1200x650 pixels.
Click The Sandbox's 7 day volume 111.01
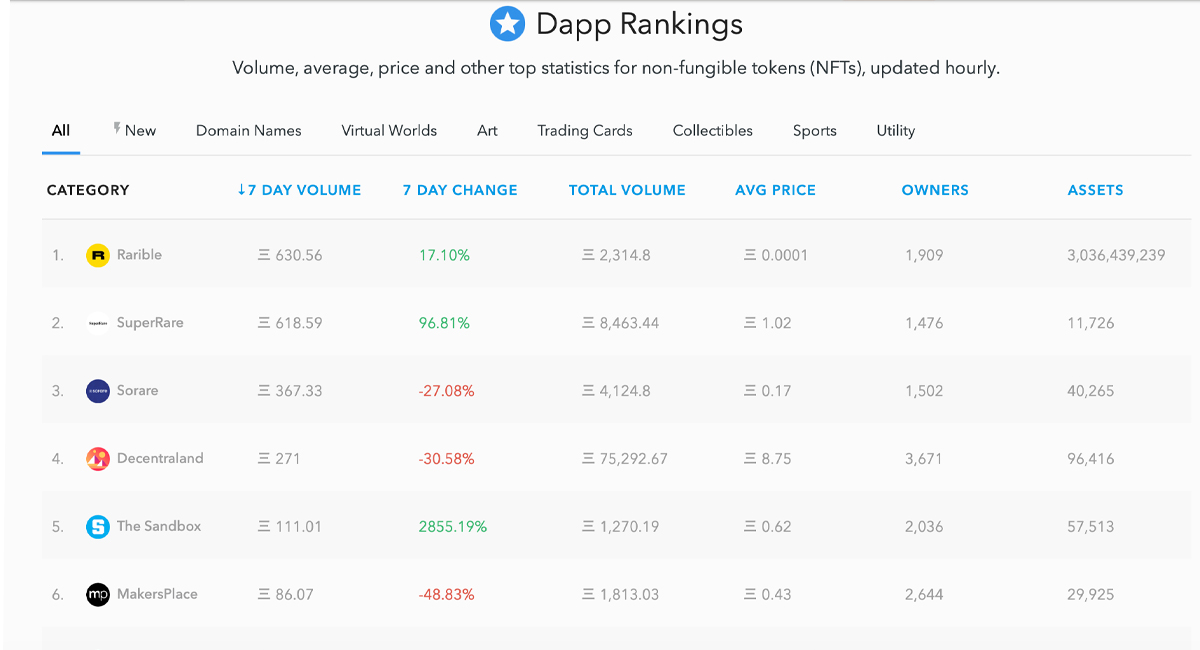(x=290, y=526)
